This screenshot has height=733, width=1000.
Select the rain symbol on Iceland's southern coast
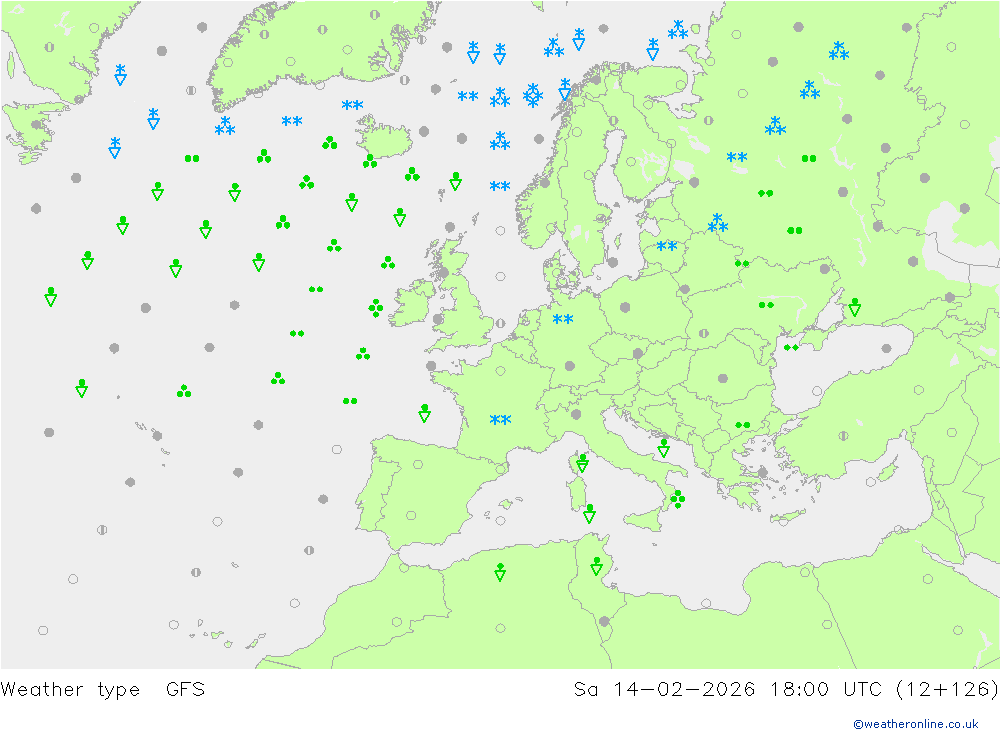pyautogui.click(x=370, y=161)
